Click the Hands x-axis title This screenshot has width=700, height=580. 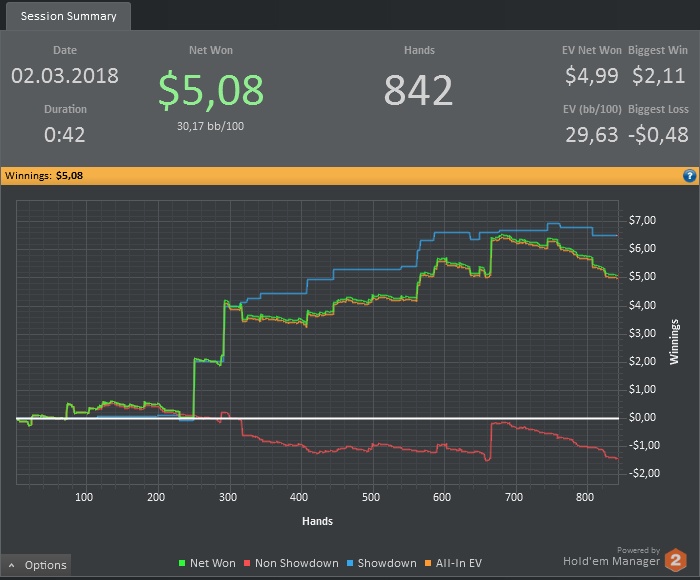point(317,521)
